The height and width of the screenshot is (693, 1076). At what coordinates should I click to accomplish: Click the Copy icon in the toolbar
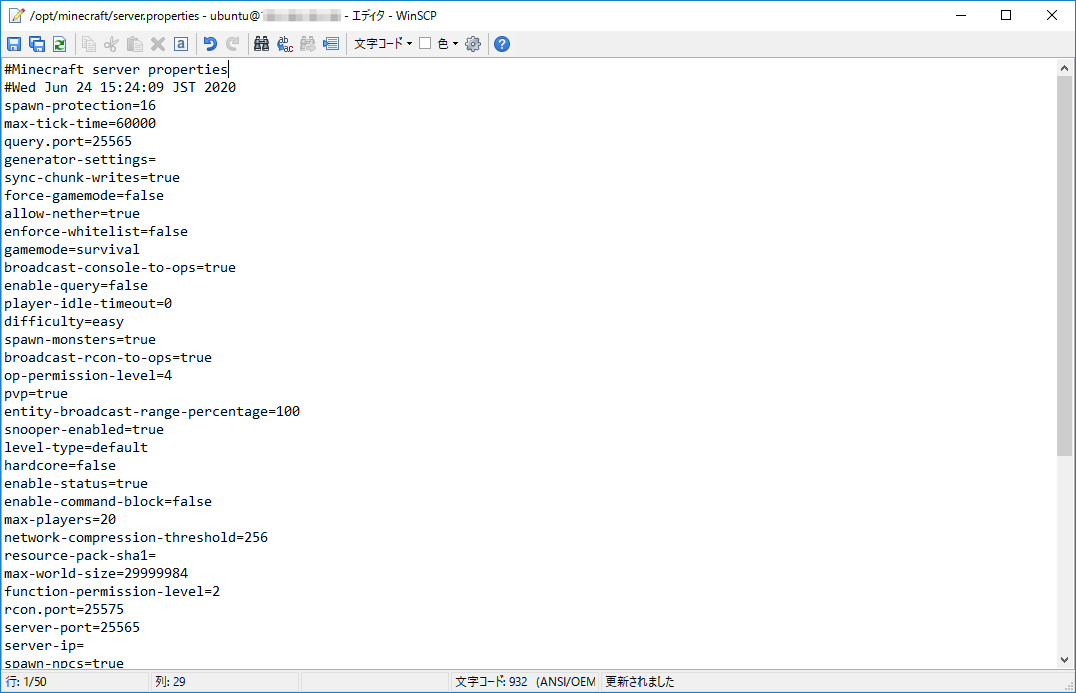(x=89, y=44)
